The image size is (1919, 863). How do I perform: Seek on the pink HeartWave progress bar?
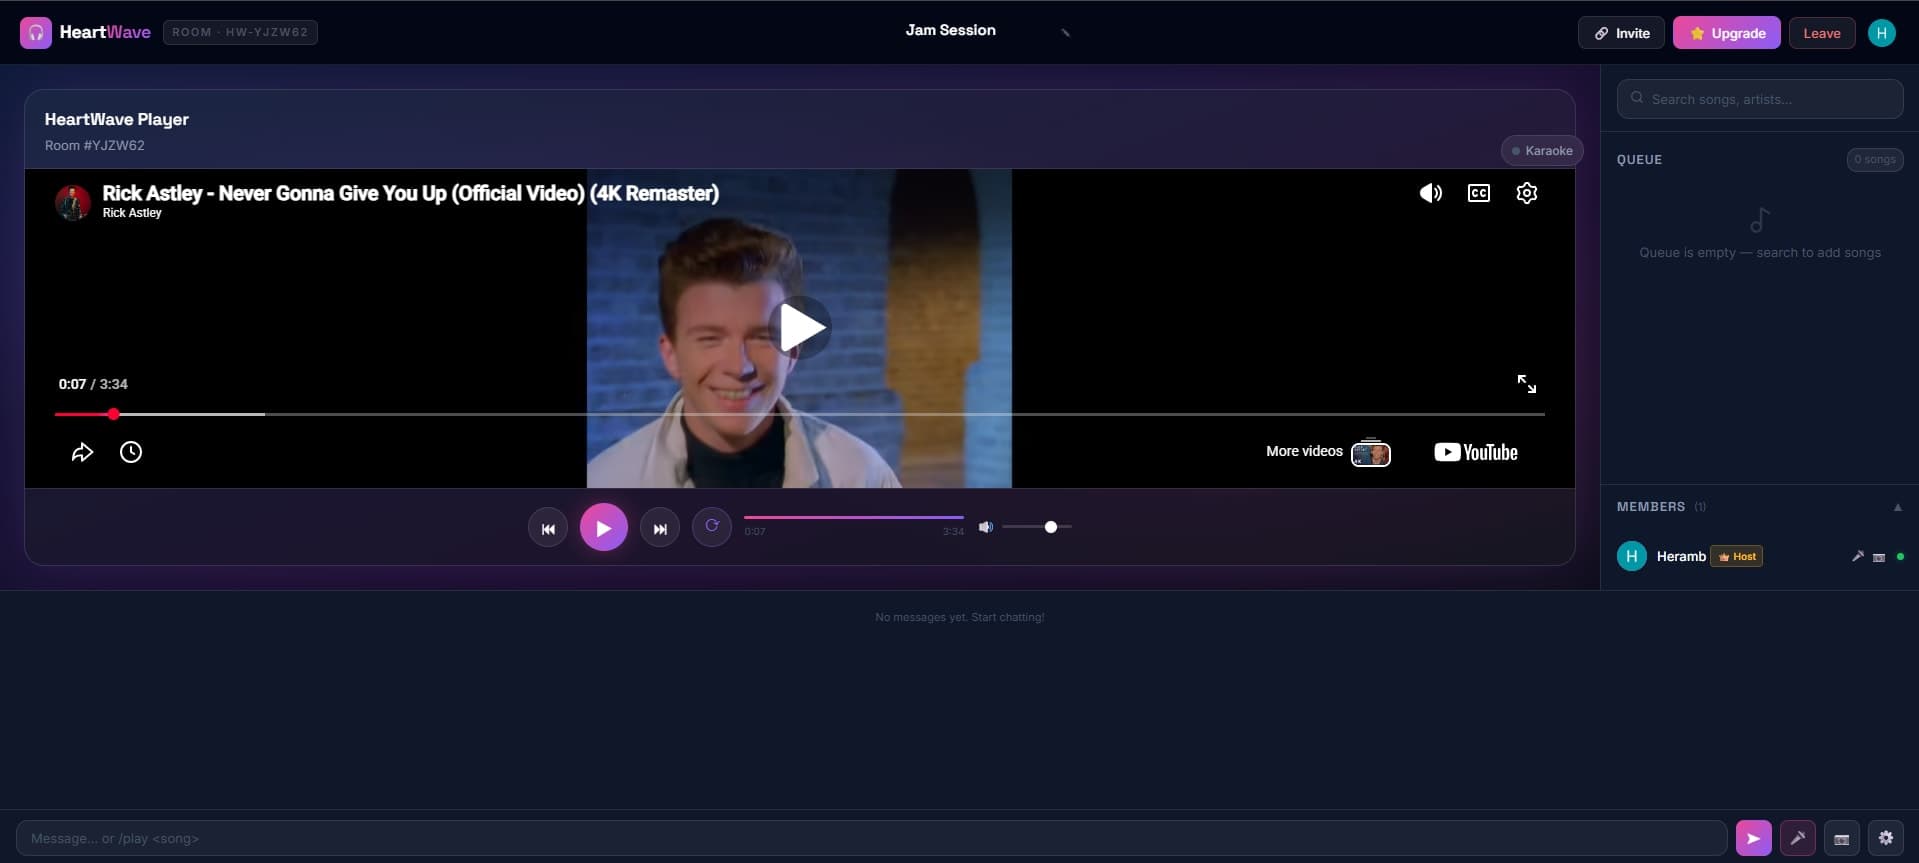coord(854,518)
